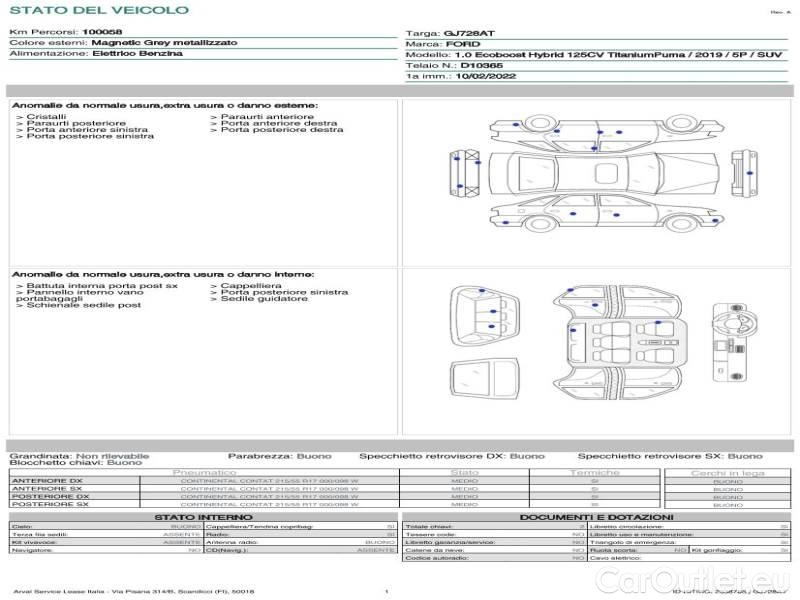
Task: Select 'Magnetic Grey metallizzato' colour value
Action: (164, 43)
